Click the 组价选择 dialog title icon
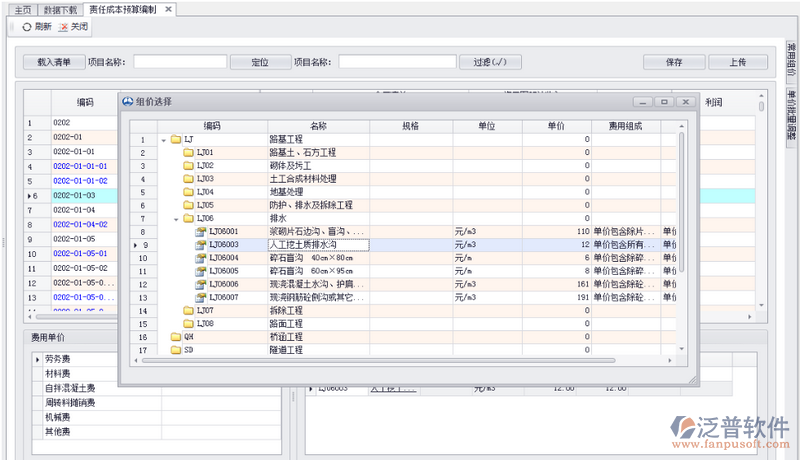This screenshot has width=800, height=460. [128, 101]
